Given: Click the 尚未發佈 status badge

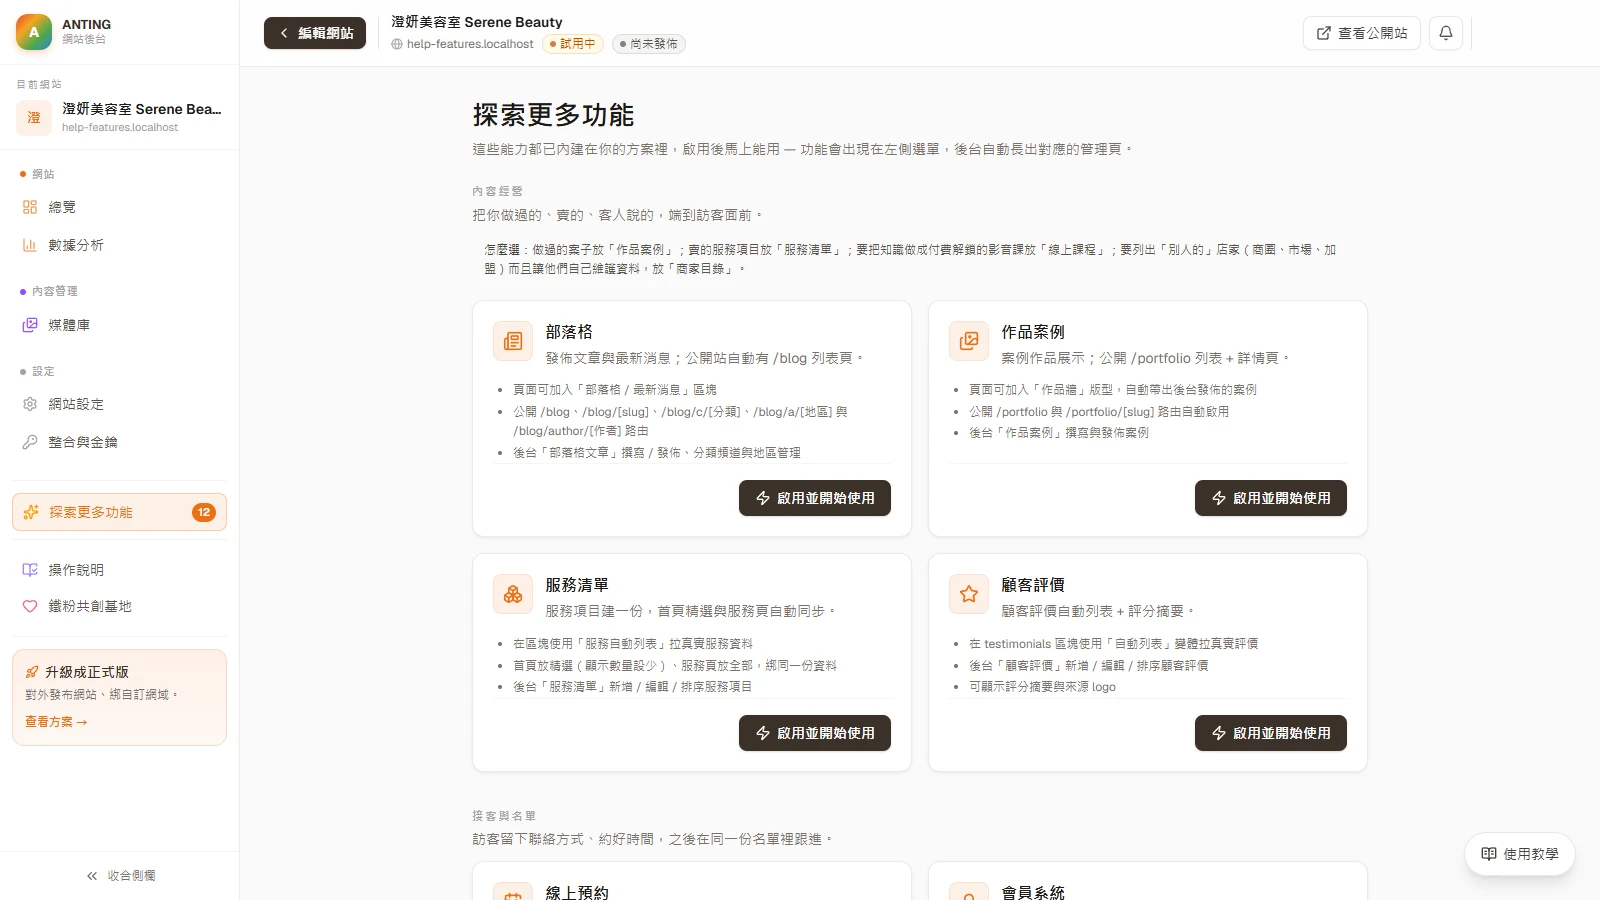Looking at the screenshot, I should pyautogui.click(x=649, y=44).
